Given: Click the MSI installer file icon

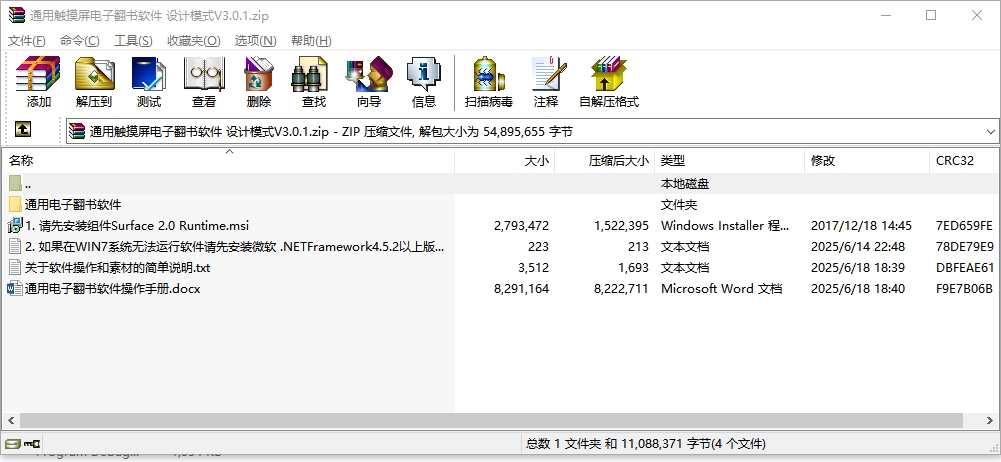Looking at the screenshot, I should click(x=15, y=225).
